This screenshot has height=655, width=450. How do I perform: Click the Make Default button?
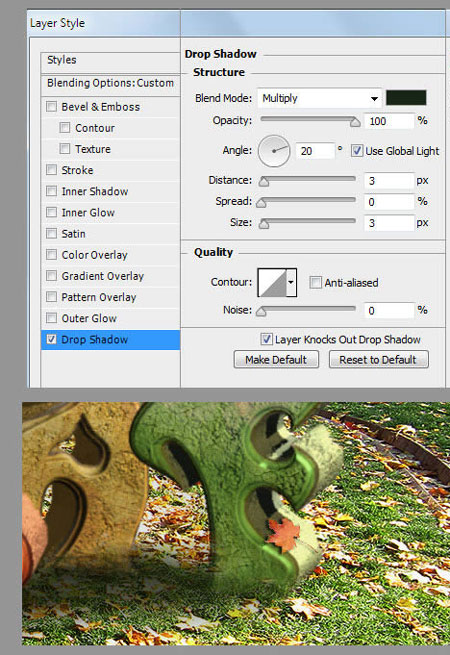coord(276,360)
